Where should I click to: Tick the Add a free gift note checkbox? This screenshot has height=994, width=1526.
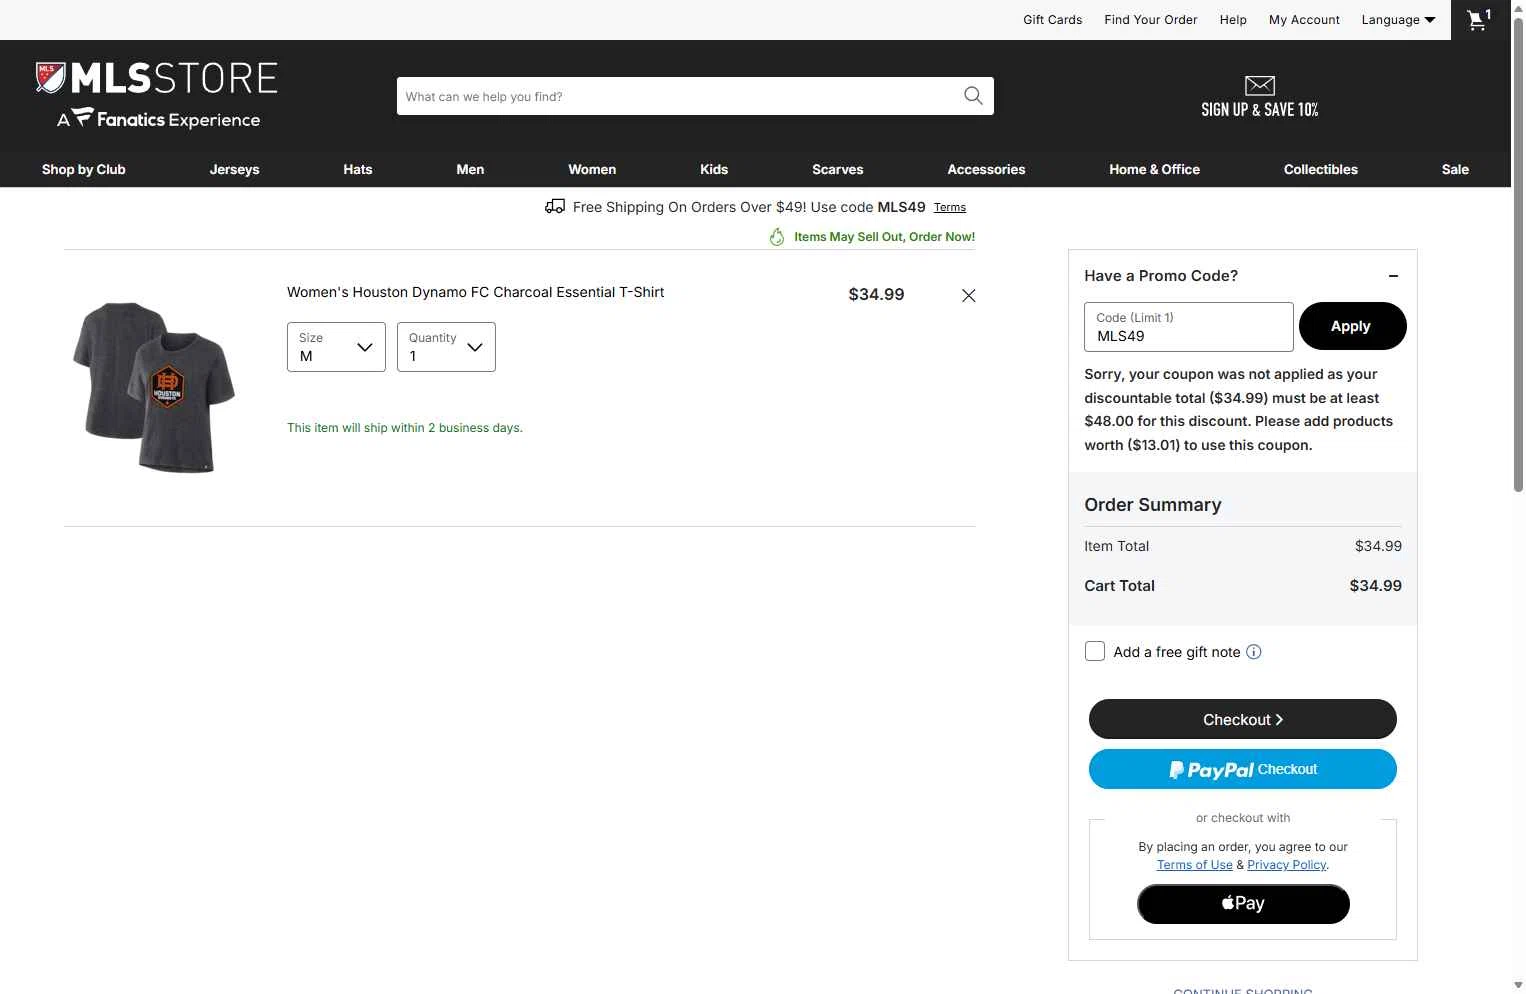(x=1095, y=651)
